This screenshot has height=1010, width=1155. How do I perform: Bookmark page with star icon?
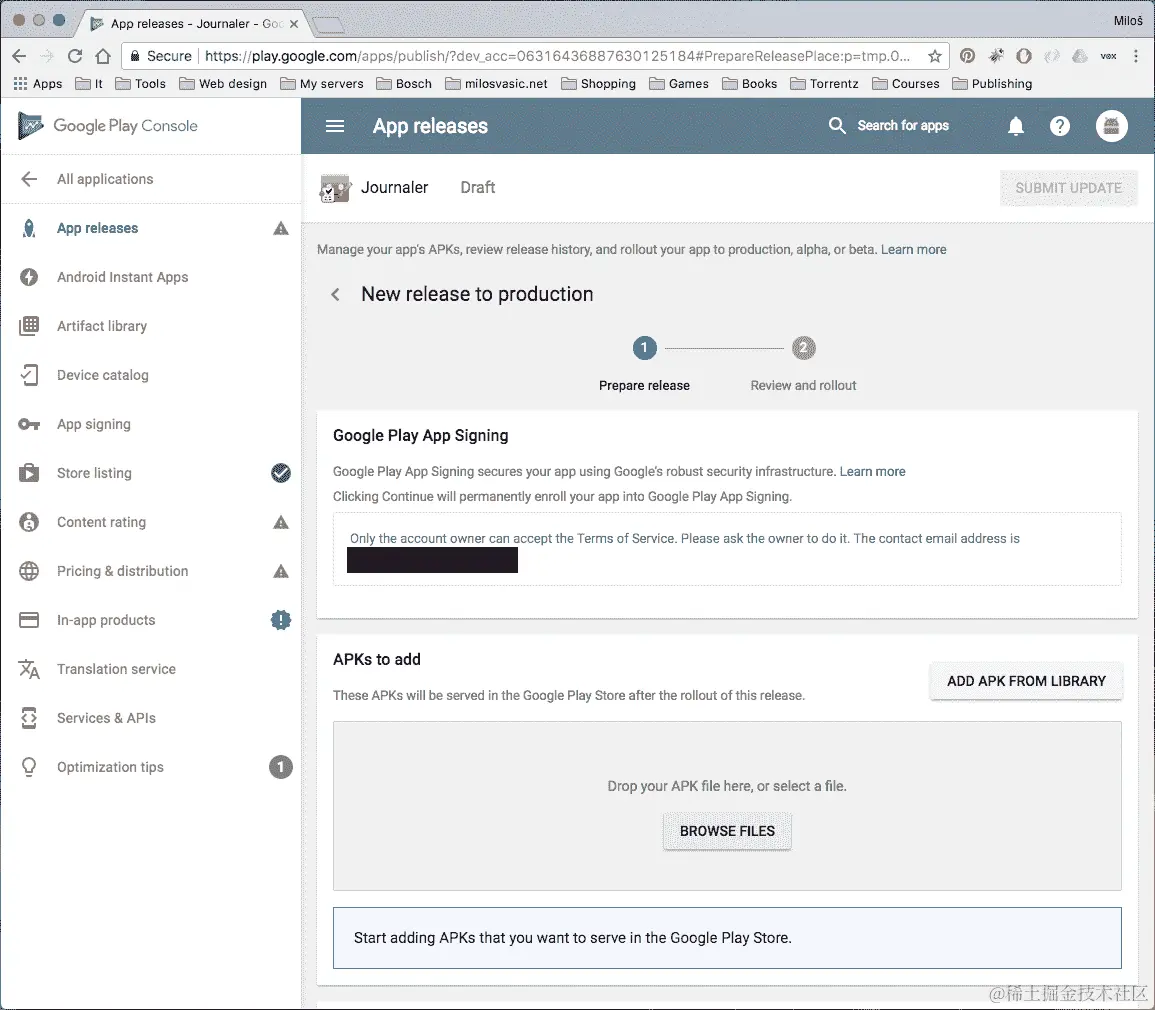click(935, 56)
